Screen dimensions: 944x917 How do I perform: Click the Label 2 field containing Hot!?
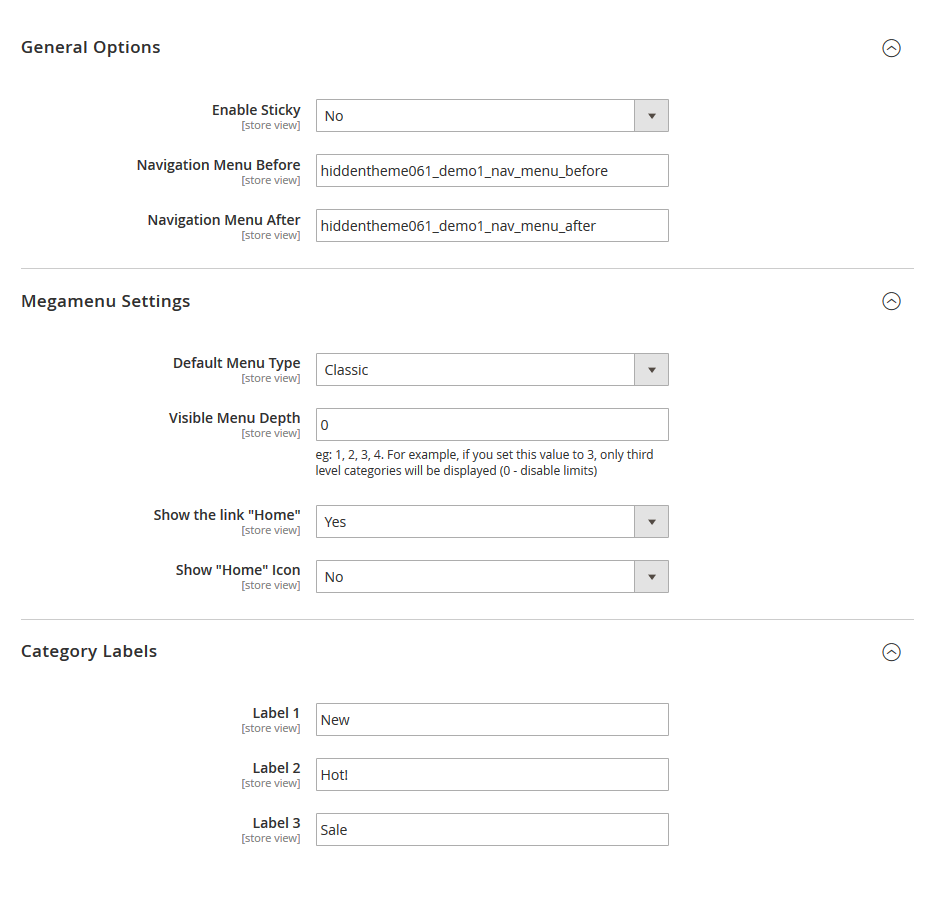(x=492, y=774)
